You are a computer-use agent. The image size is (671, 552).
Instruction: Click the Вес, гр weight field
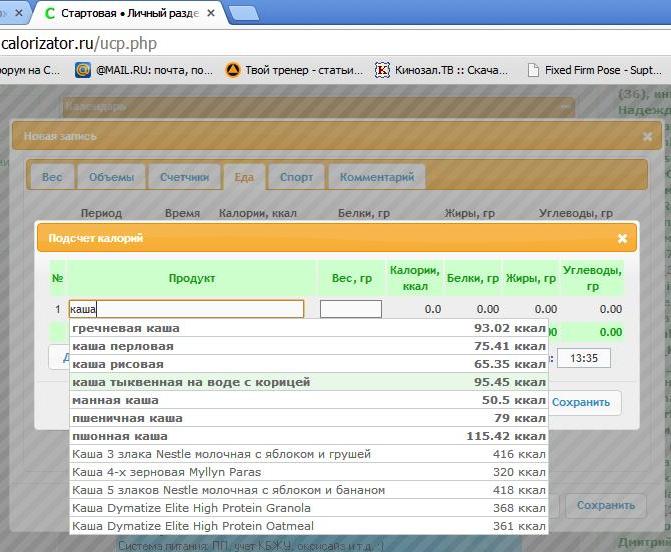[x=351, y=309]
